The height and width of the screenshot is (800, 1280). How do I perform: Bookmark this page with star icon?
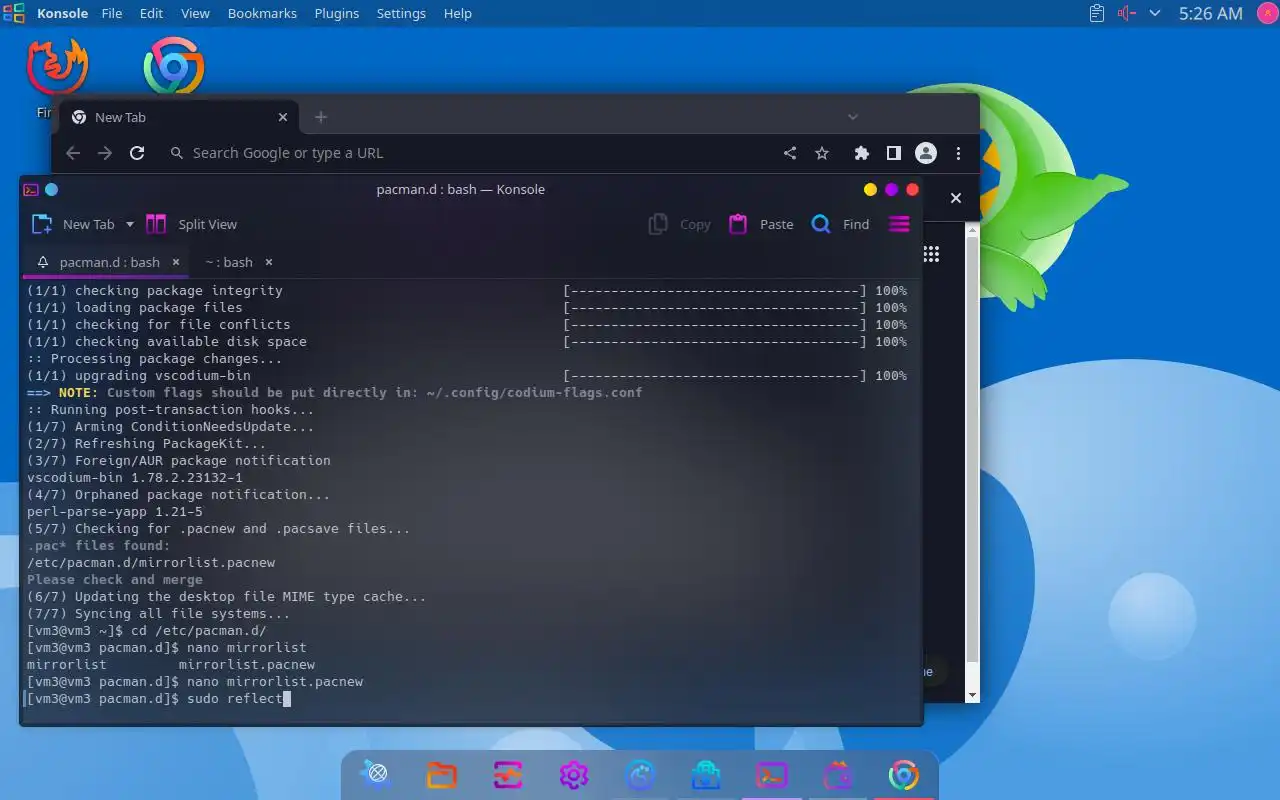(x=822, y=153)
